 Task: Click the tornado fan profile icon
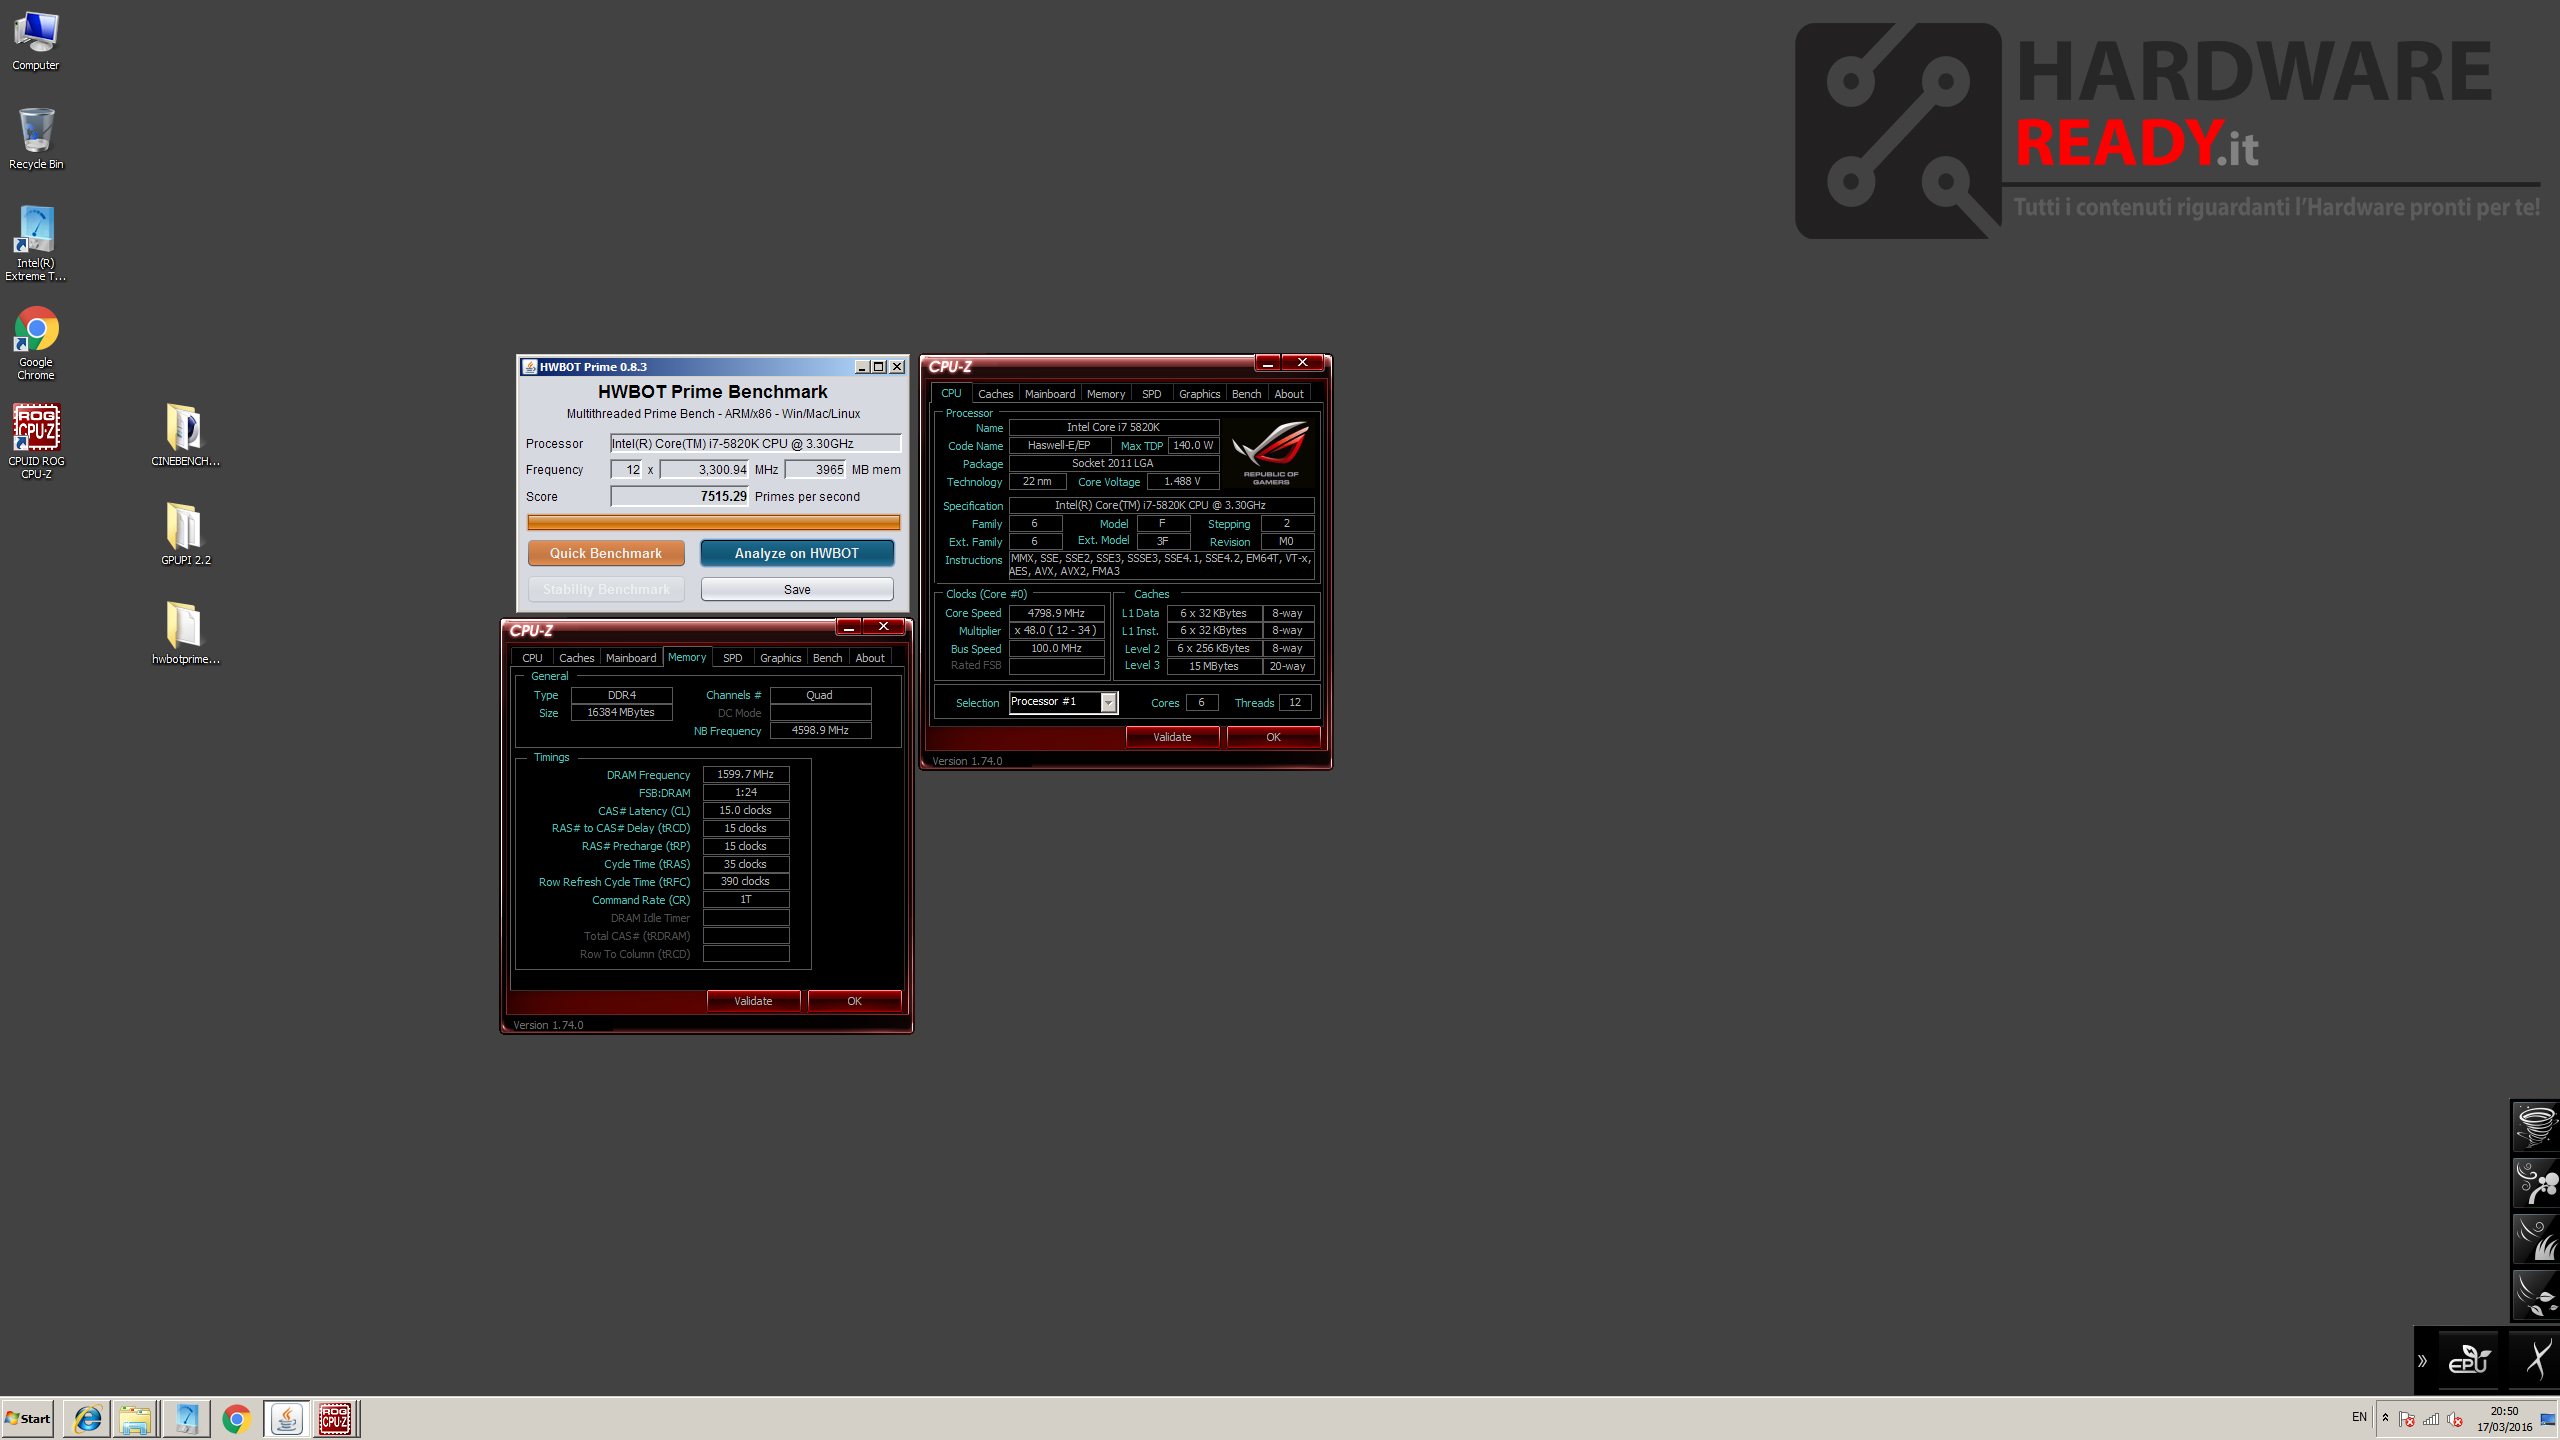click(x=2535, y=1126)
